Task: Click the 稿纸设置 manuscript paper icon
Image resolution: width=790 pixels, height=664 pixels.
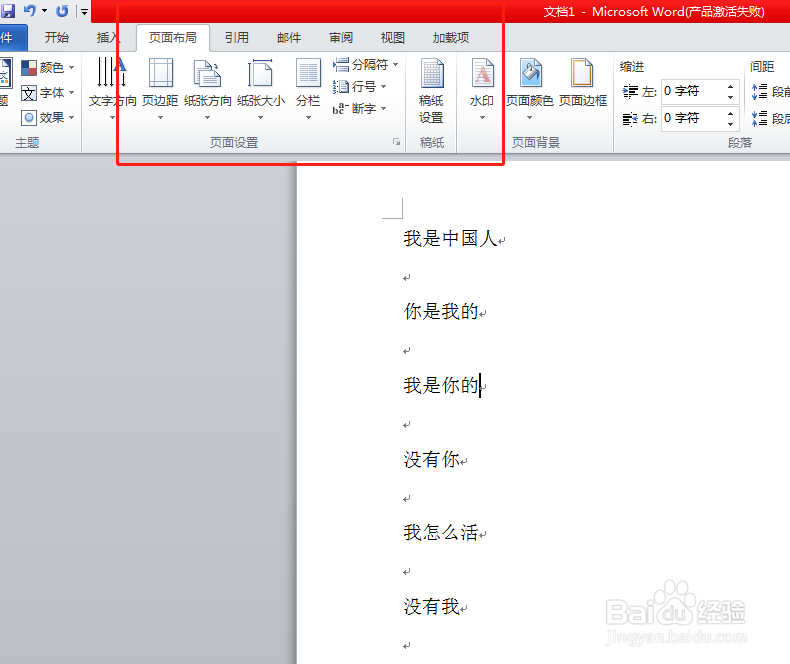Action: [x=432, y=73]
